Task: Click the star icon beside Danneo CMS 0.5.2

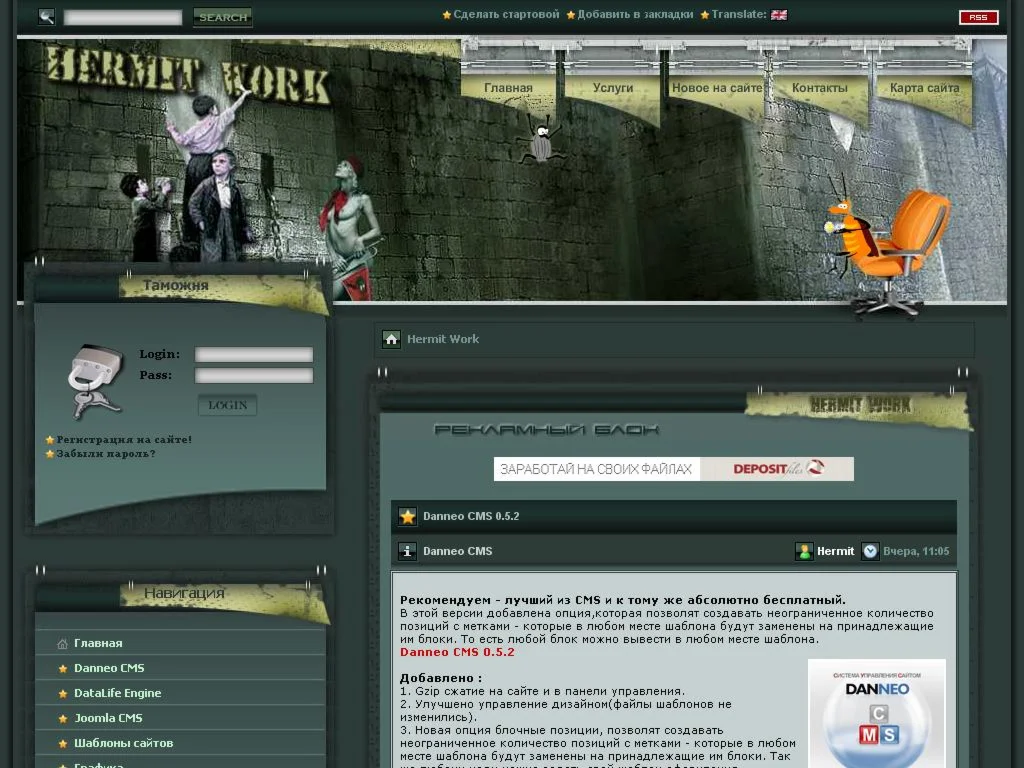Action: pos(408,517)
